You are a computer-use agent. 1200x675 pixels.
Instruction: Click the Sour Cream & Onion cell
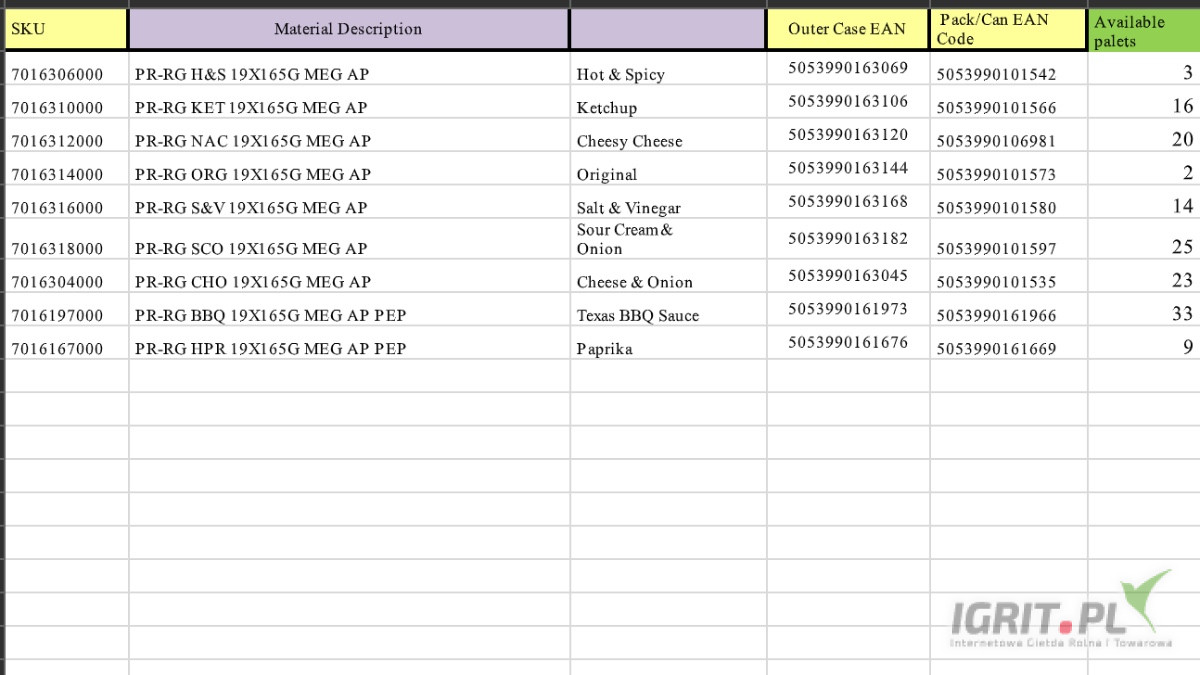click(625, 239)
